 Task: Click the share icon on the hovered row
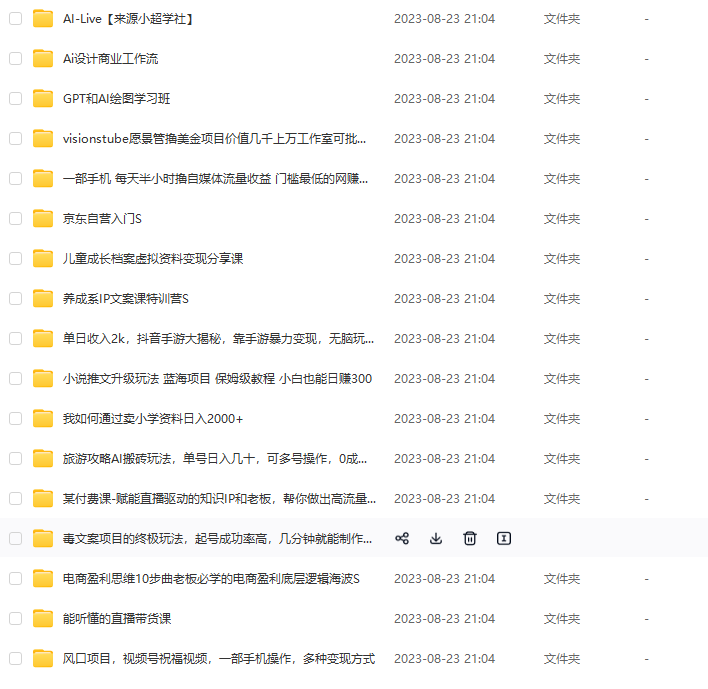point(402,538)
